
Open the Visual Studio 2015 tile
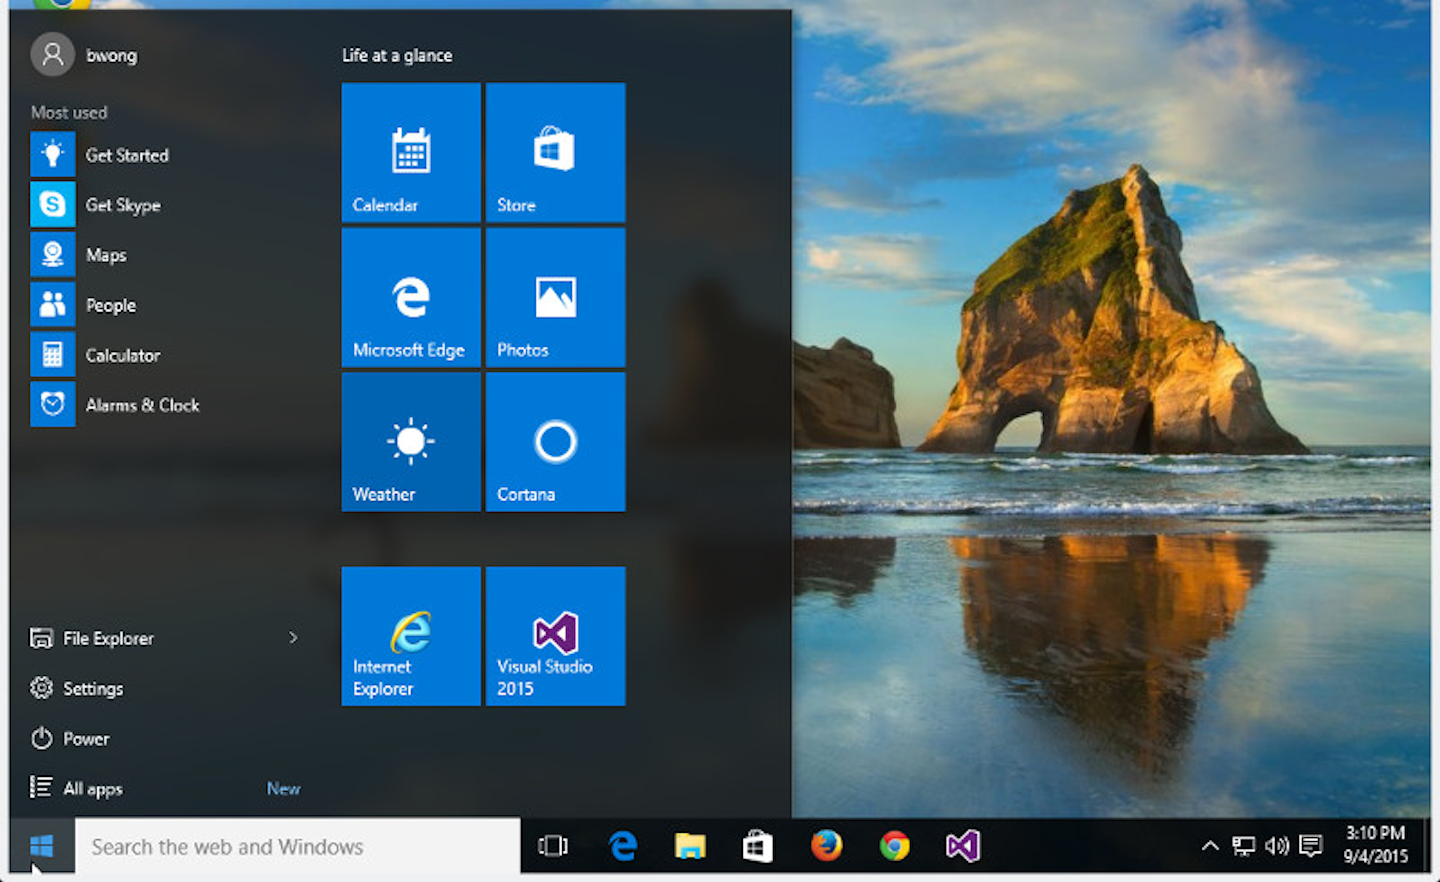point(555,636)
